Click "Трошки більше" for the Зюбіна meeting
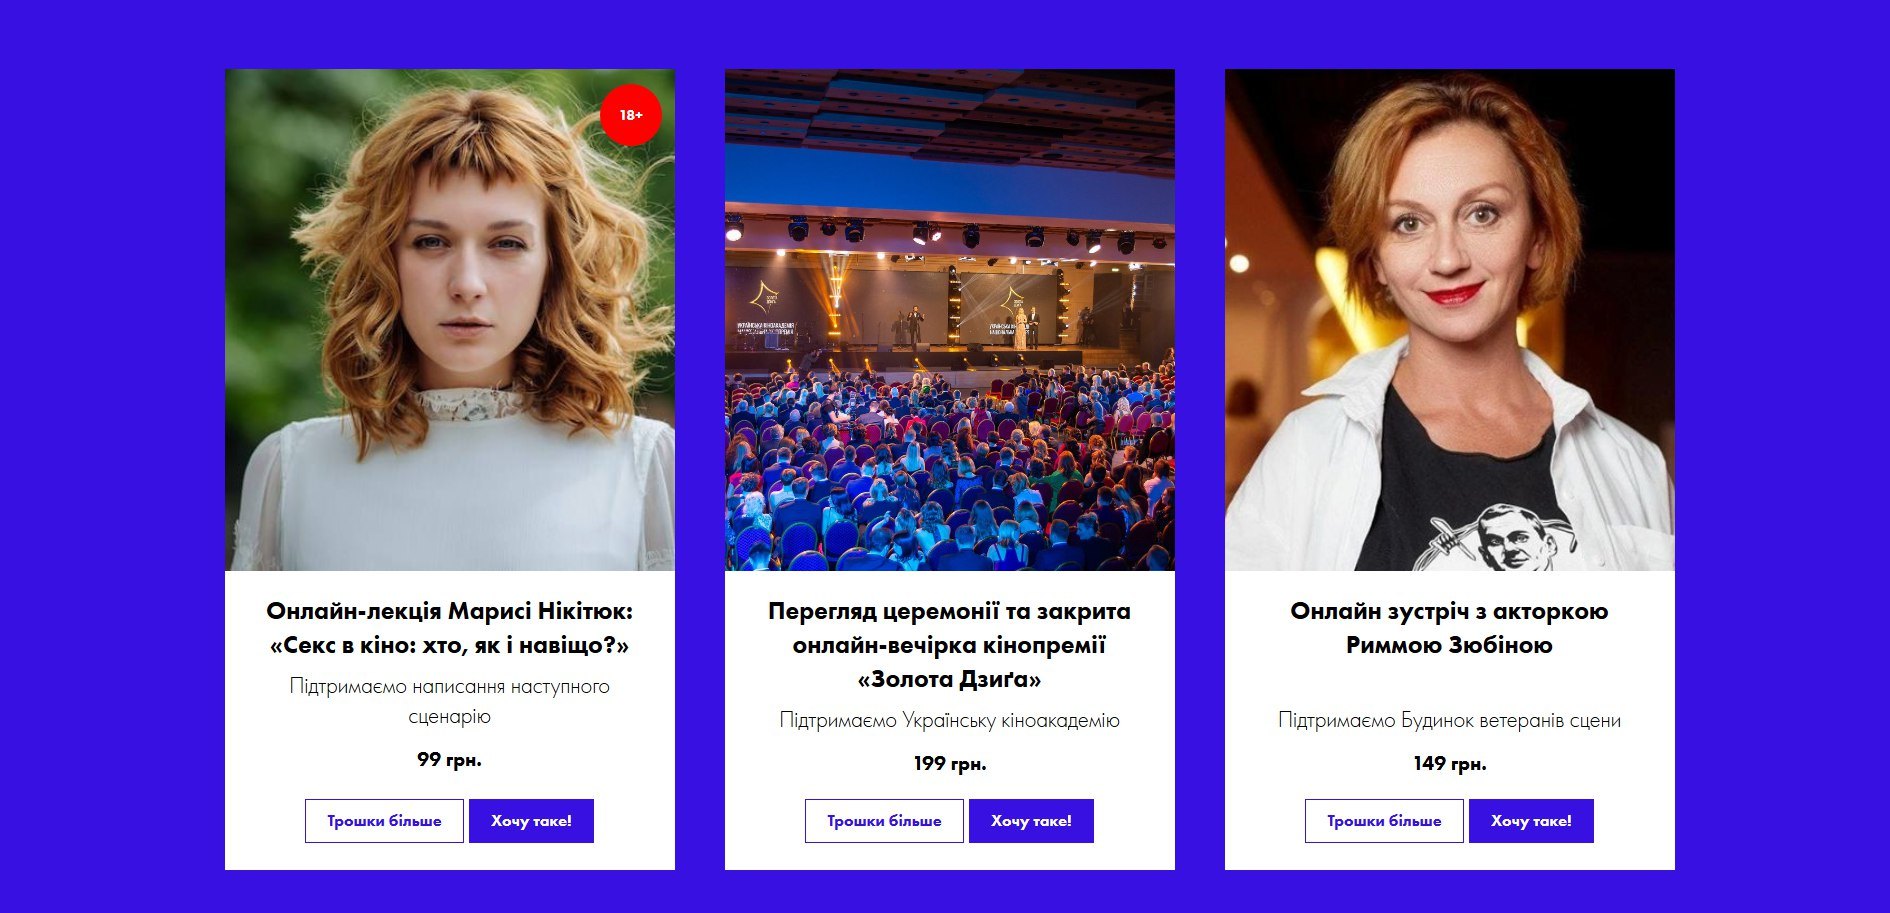This screenshot has width=1890, height=913. coord(1384,821)
